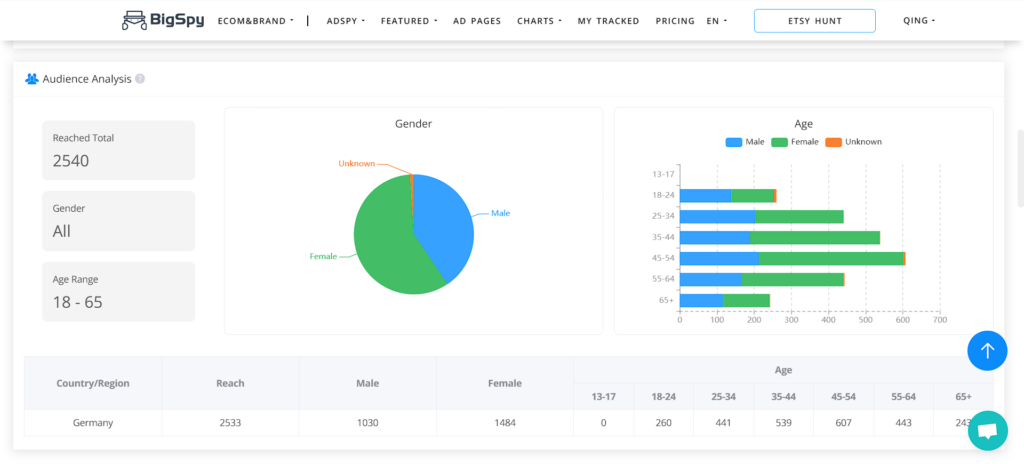Click the ETSY HUNT button
Image resolution: width=1024 pixels, height=464 pixels.
pyautogui.click(x=814, y=21)
